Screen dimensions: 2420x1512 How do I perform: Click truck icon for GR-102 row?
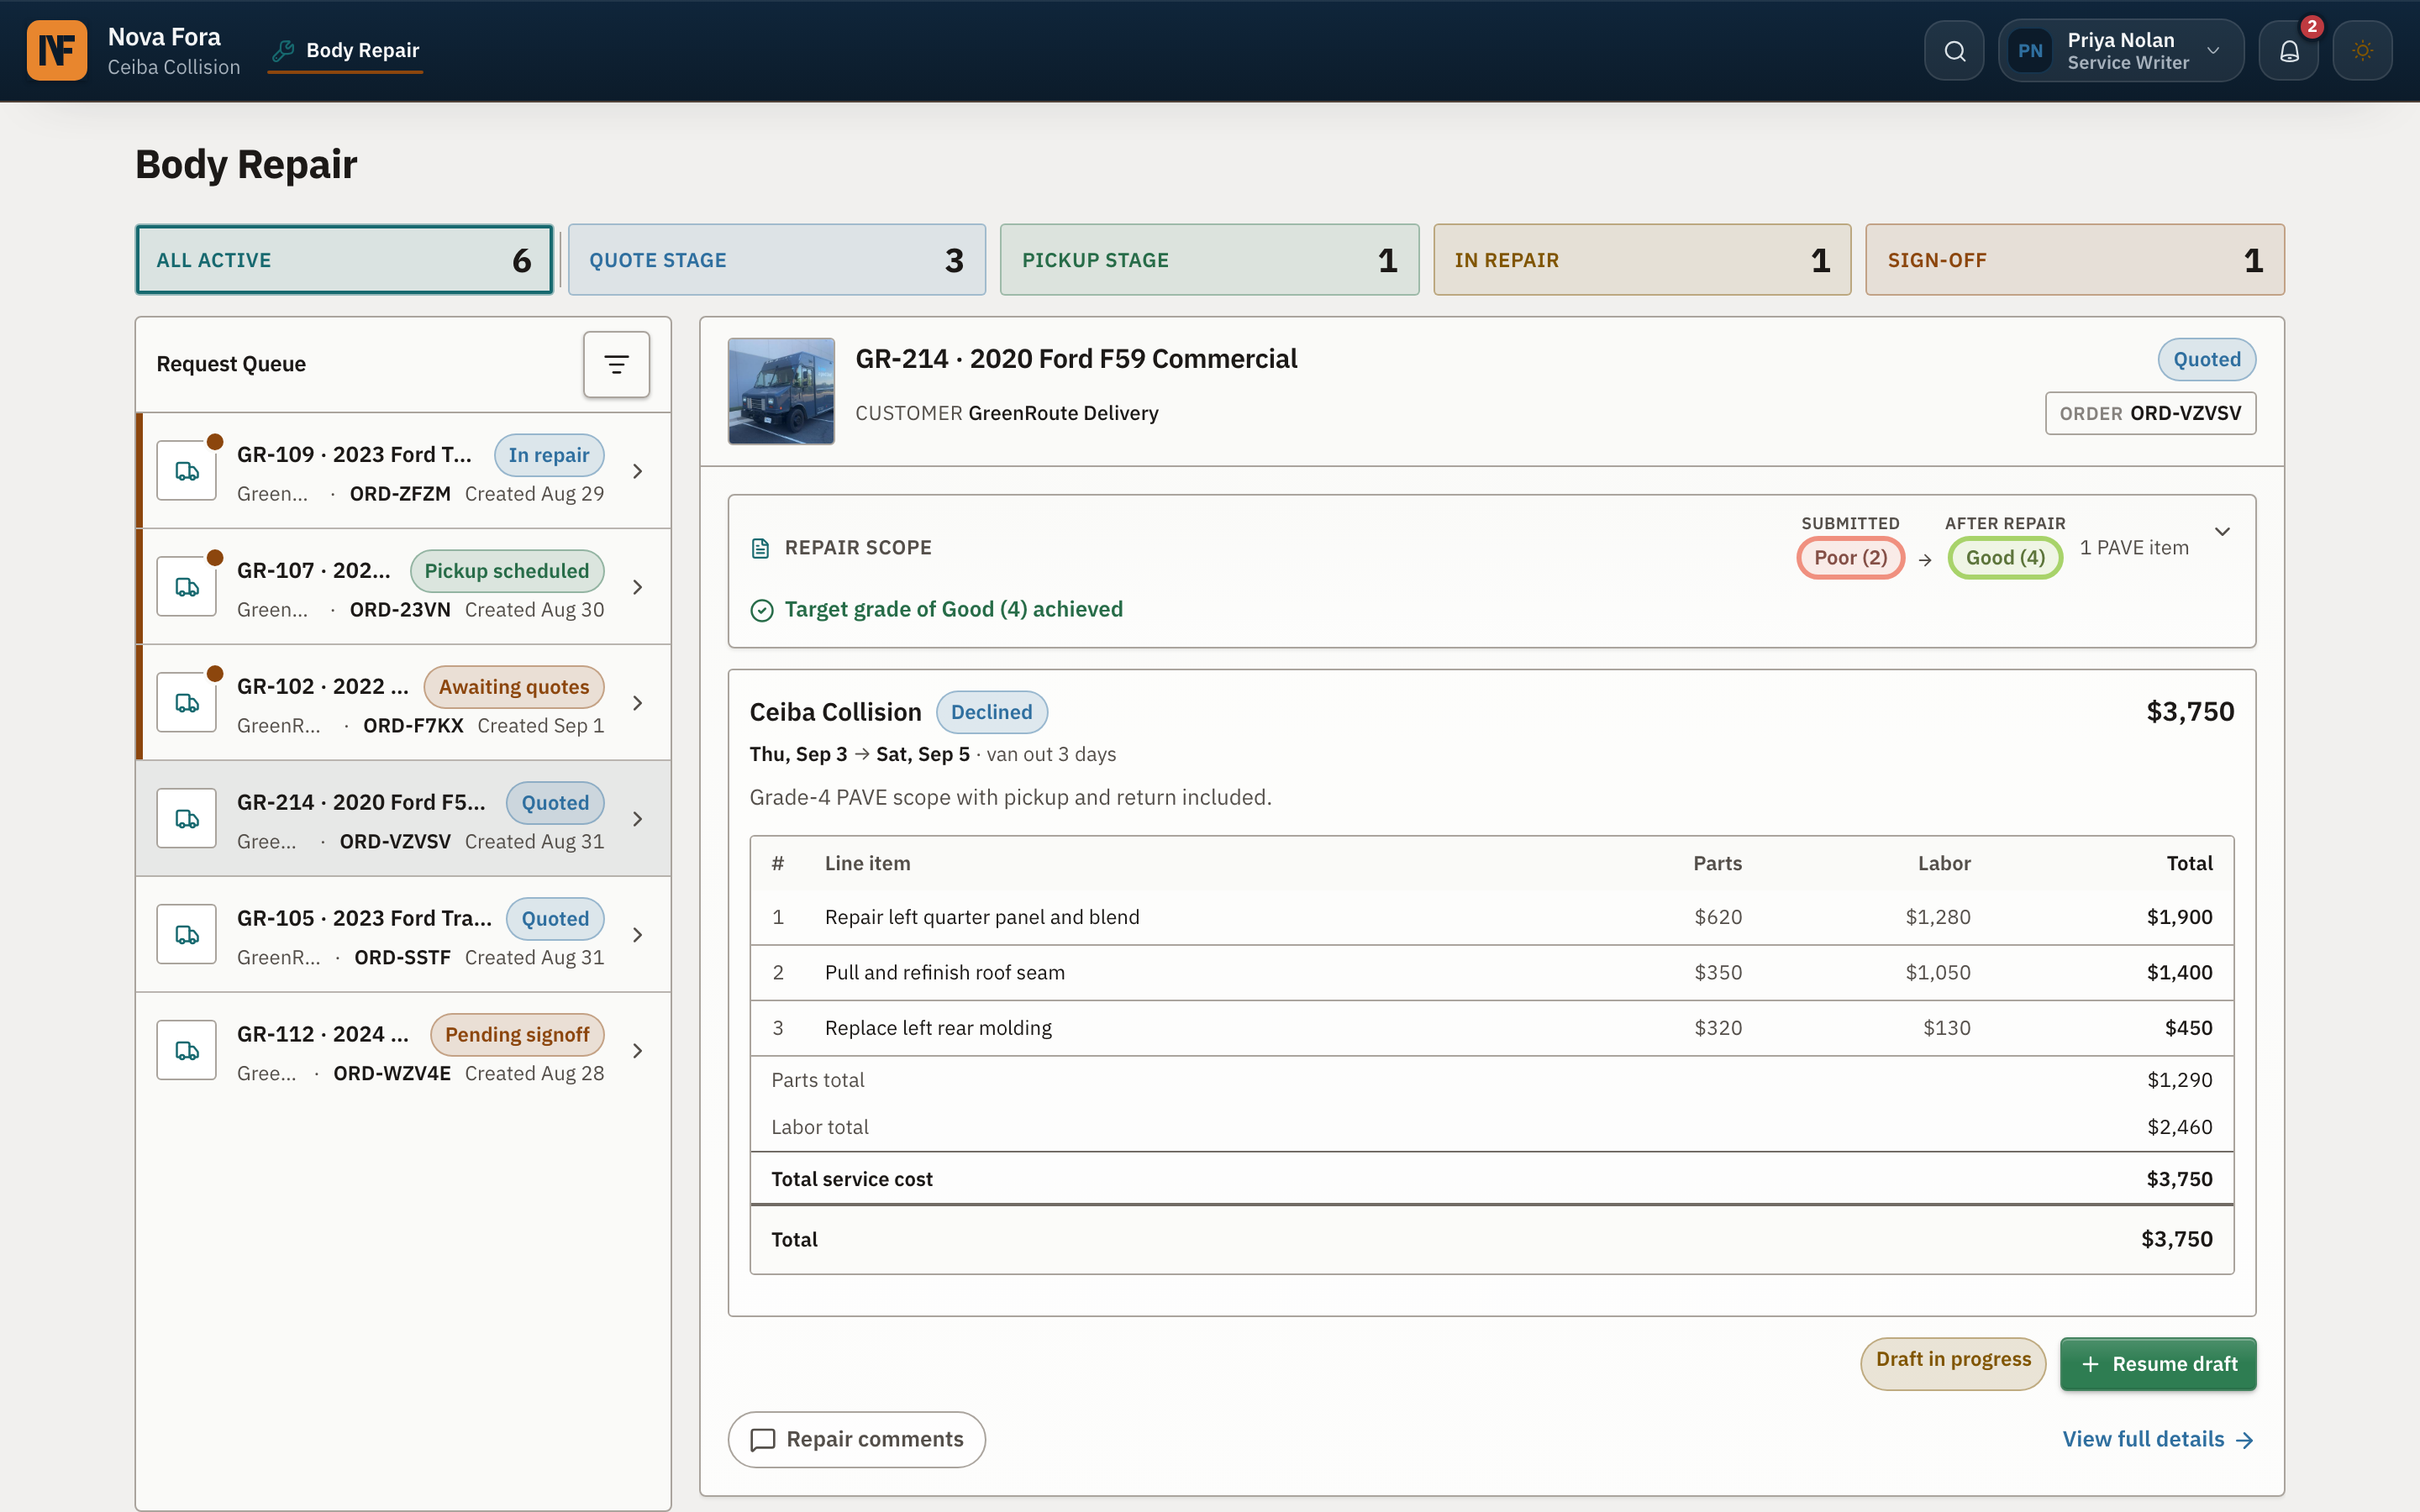pyautogui.click(x=187, y=703)
